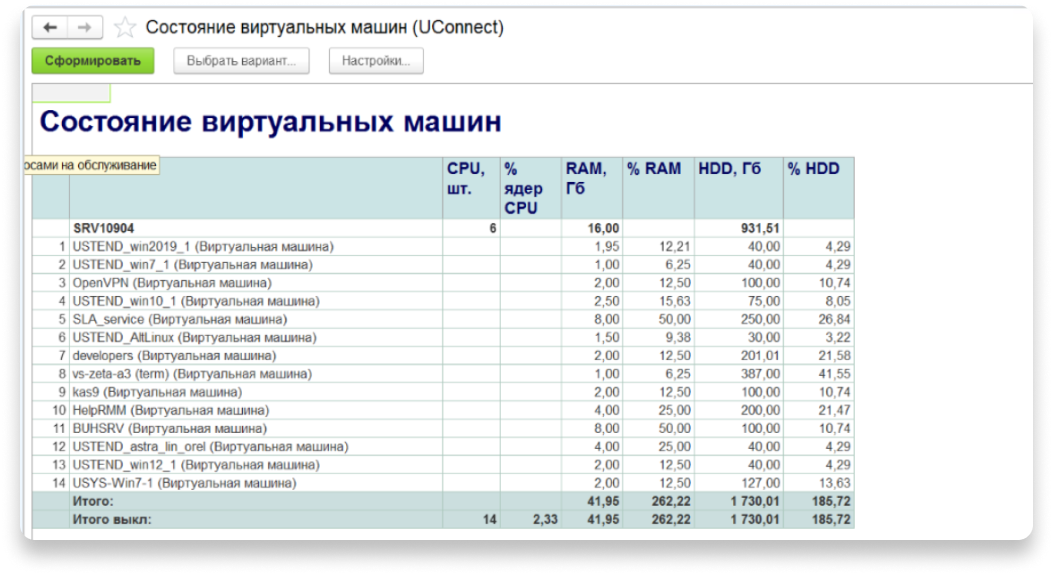1053x575 pixels.
Task: Go forward with the right arrow button
Action: pyautogui.click(x=85, y=28)
